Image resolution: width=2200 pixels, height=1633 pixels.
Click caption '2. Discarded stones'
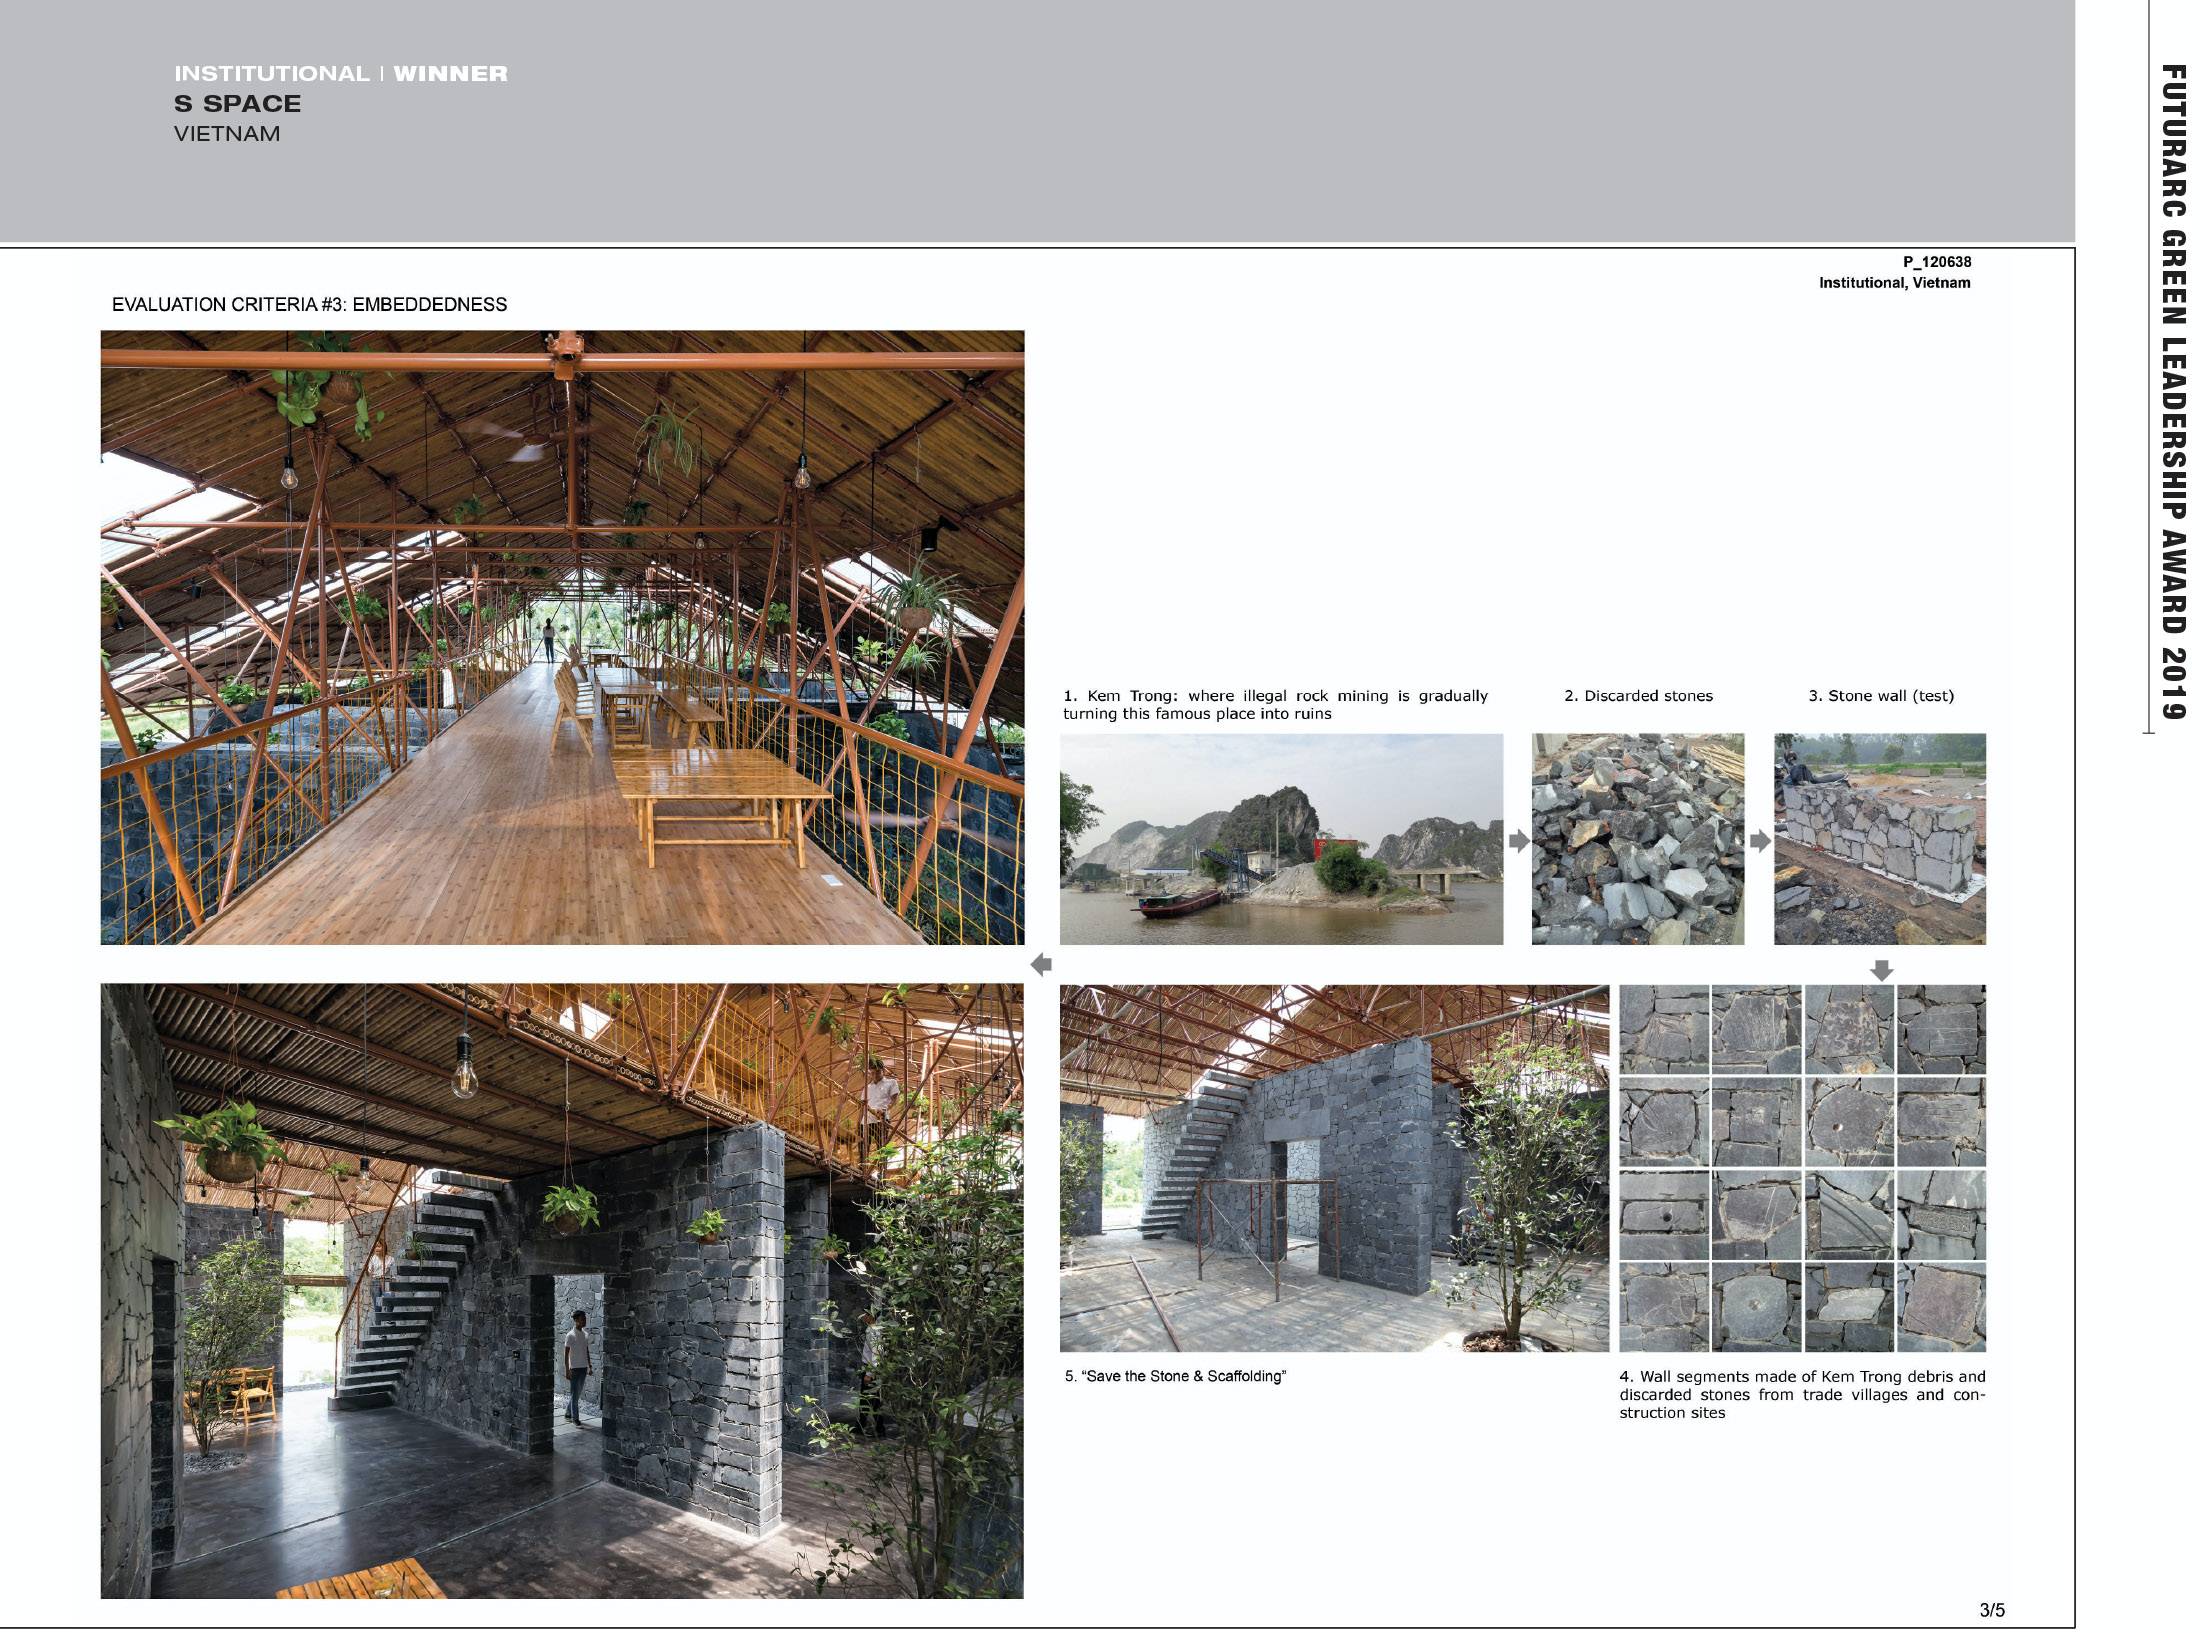pyautogui.click(x=1638, y=696)
